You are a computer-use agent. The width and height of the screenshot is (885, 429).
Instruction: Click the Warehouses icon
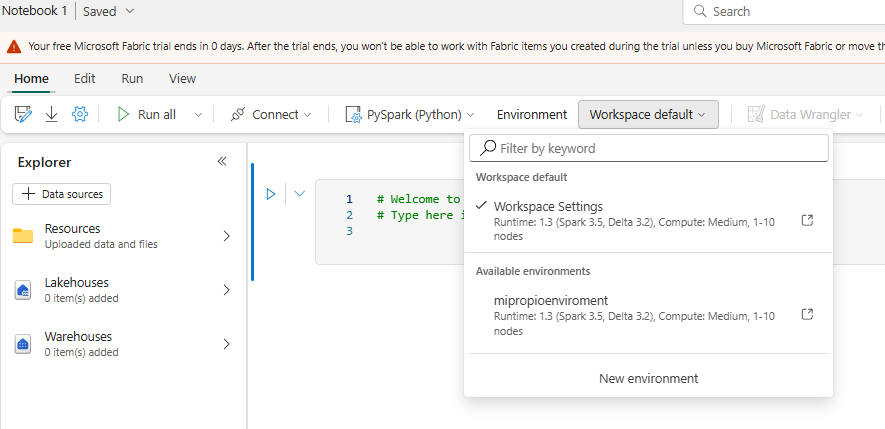pyautogui.click(x=23, y=344)
